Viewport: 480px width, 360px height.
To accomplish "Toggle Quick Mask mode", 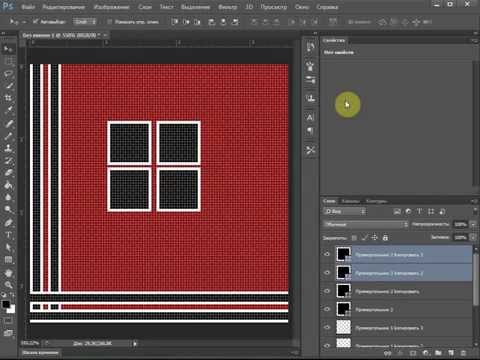I will [8, 320].
